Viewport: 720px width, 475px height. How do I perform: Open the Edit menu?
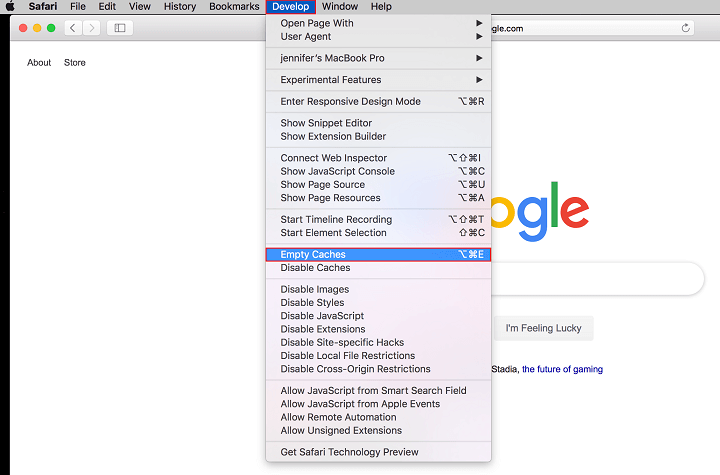[x=107, y=6]
